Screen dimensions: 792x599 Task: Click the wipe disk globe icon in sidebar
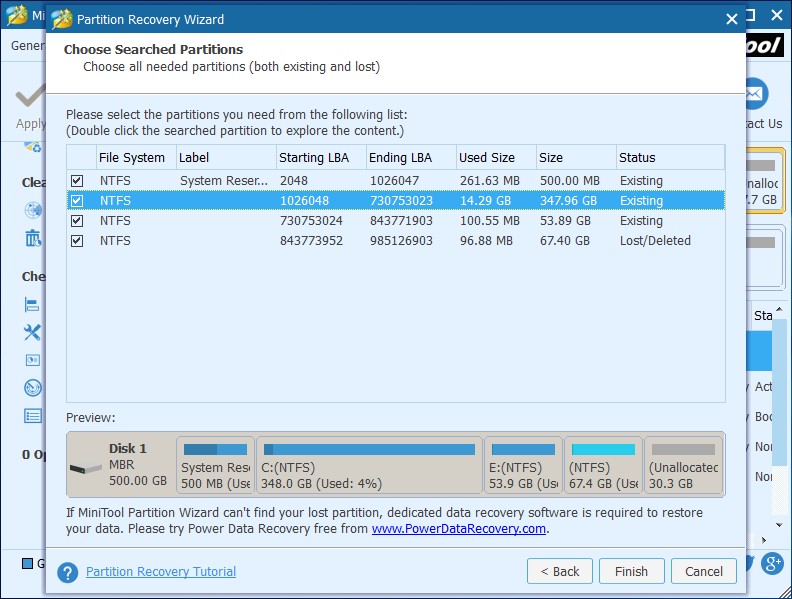(x=33, y=210)
